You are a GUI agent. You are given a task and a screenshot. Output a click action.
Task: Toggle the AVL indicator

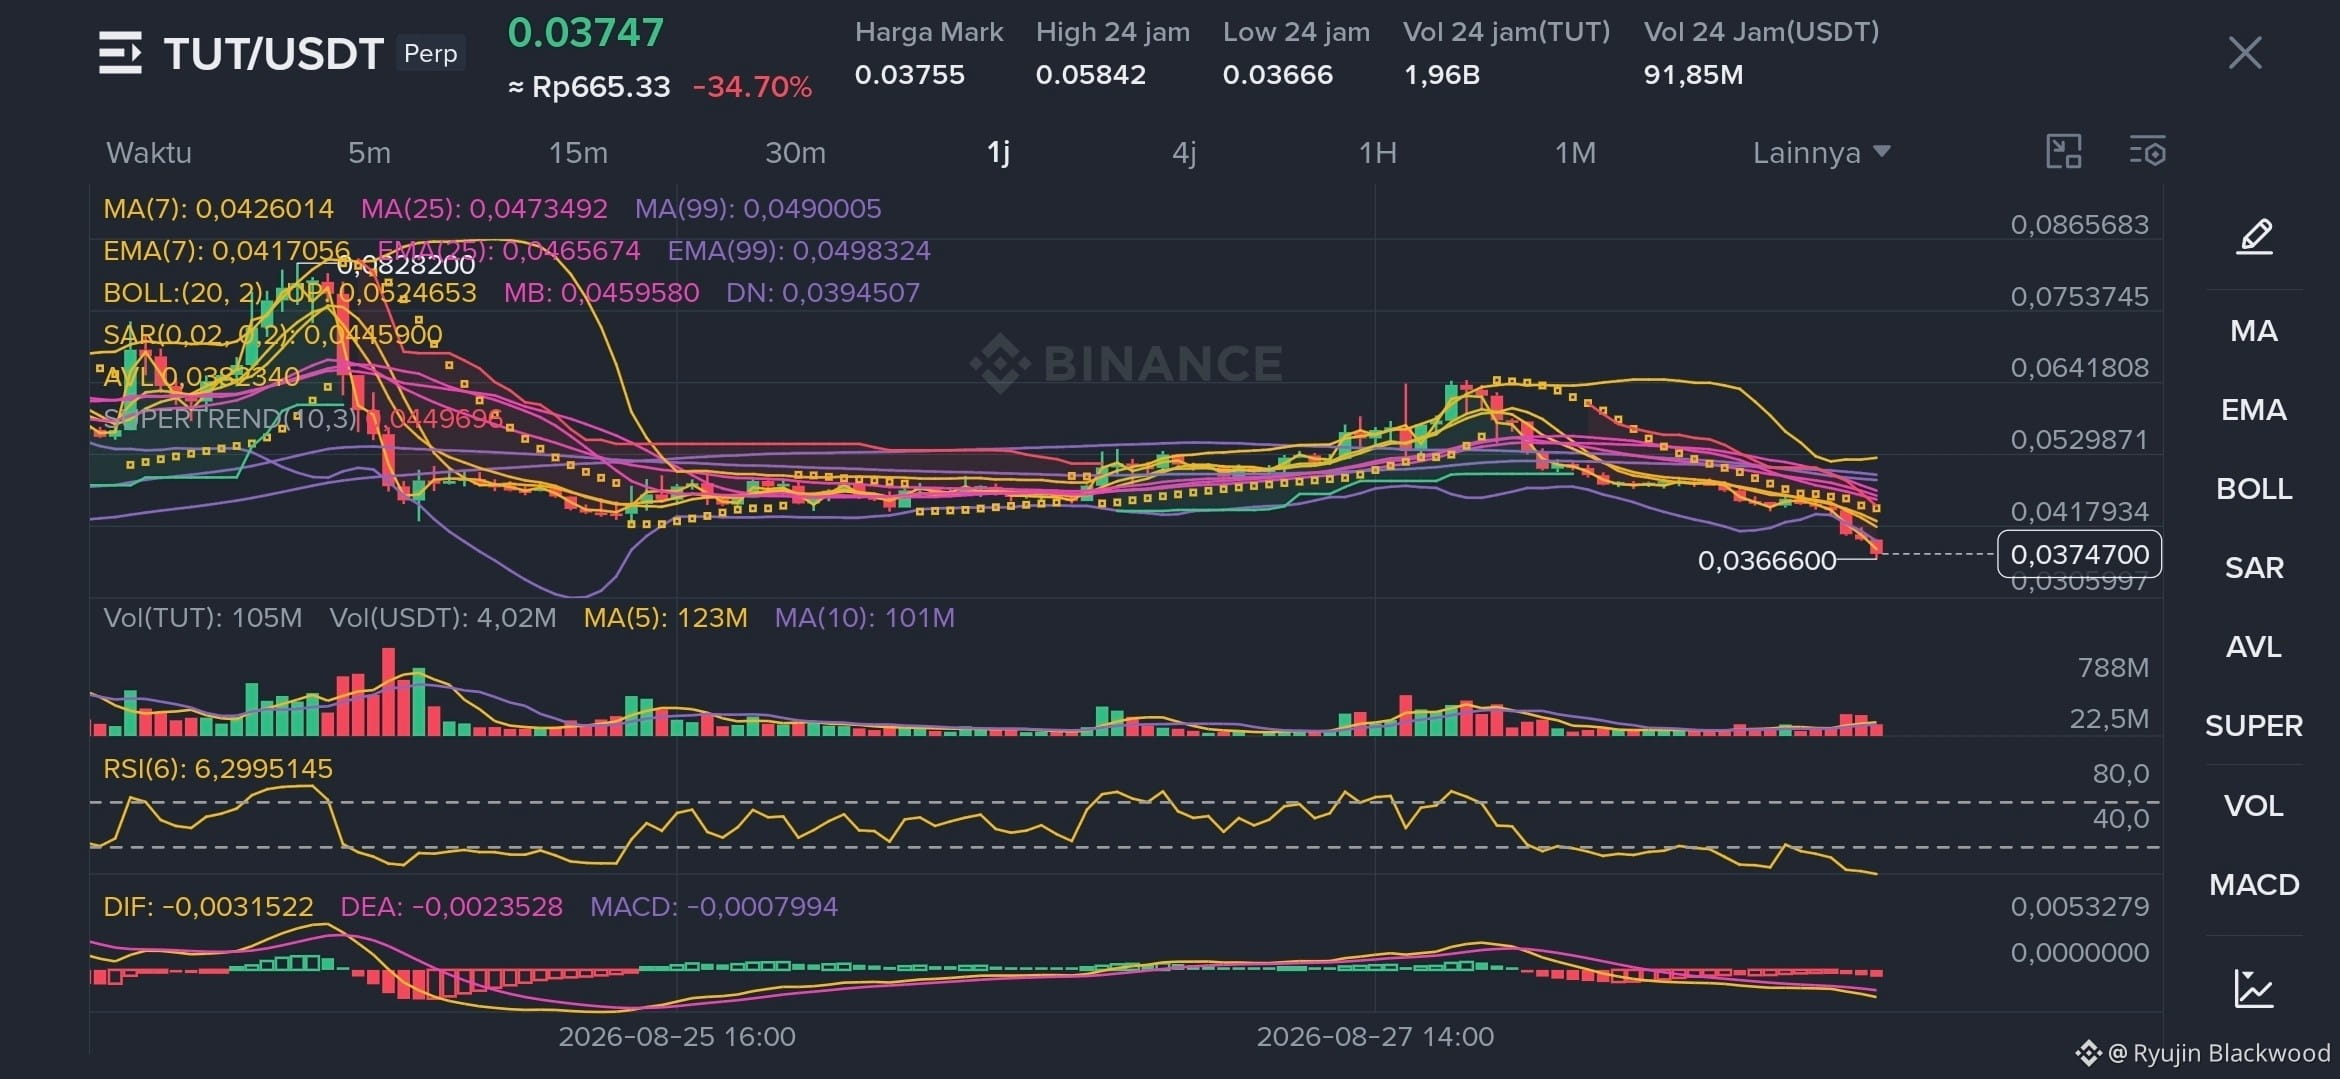coord(2254,647)
